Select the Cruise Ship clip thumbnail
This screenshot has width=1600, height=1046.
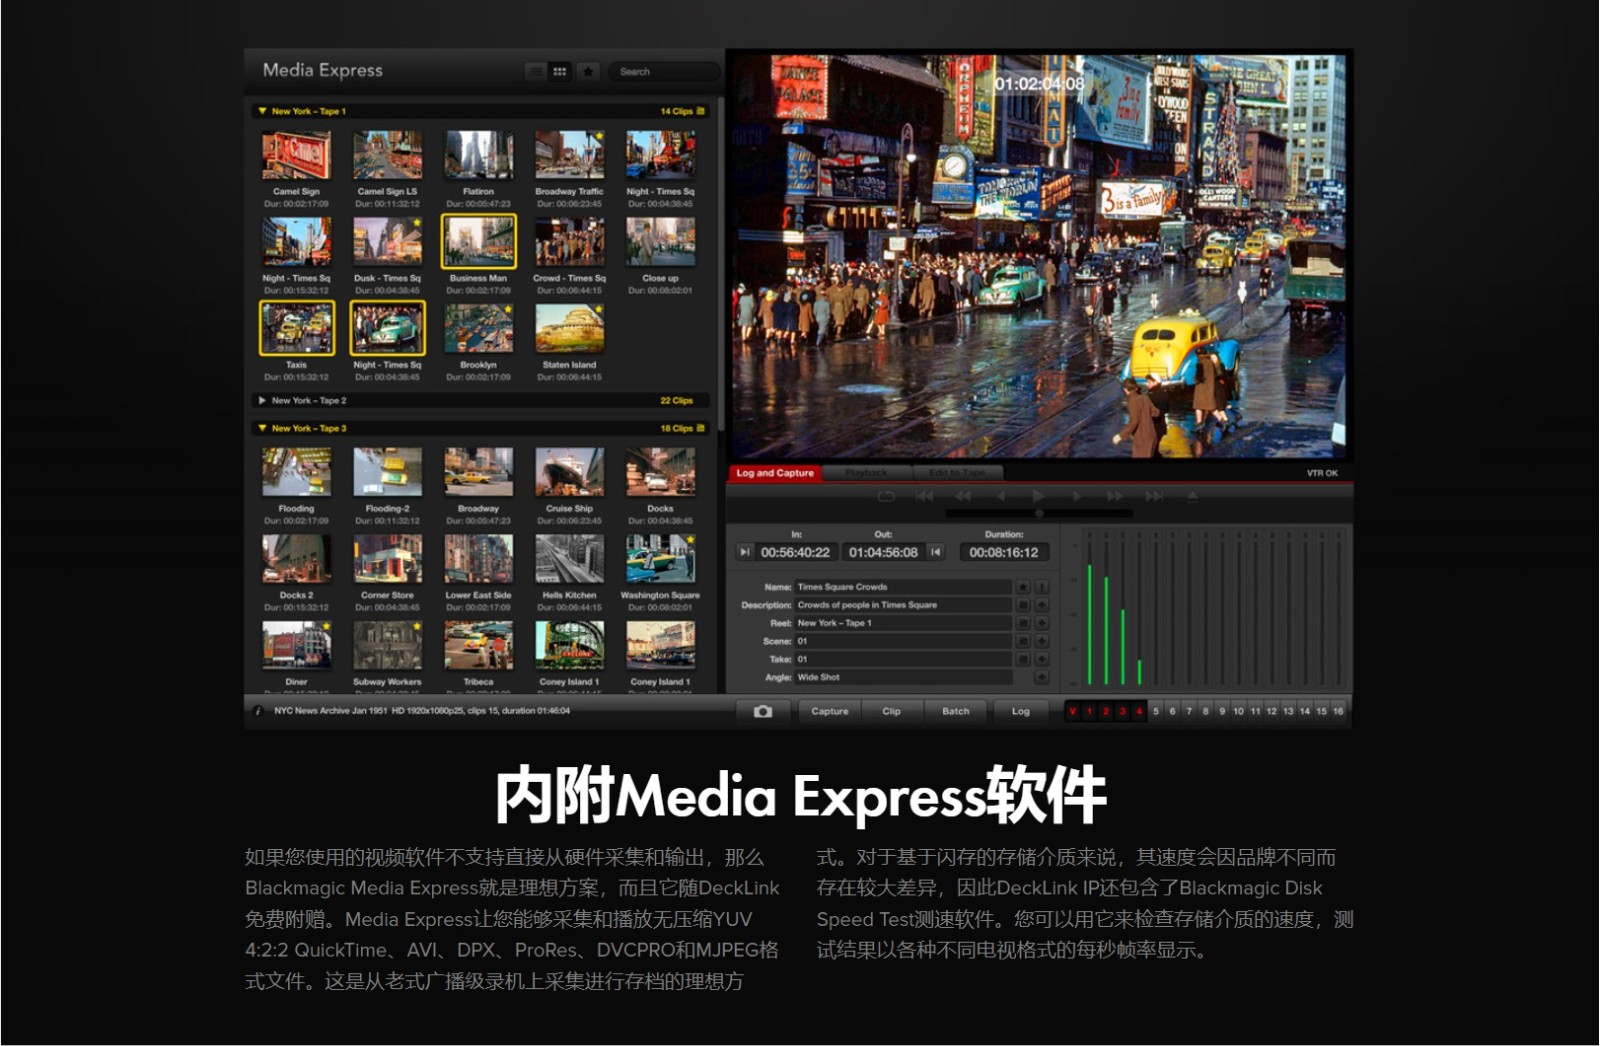(569, 472)
